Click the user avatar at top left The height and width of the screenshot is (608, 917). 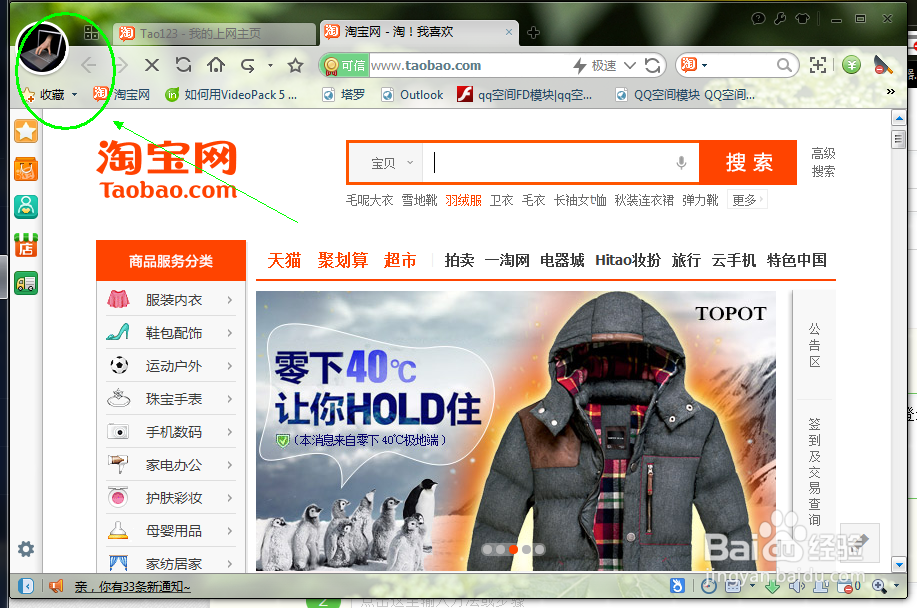coord(42,49)
